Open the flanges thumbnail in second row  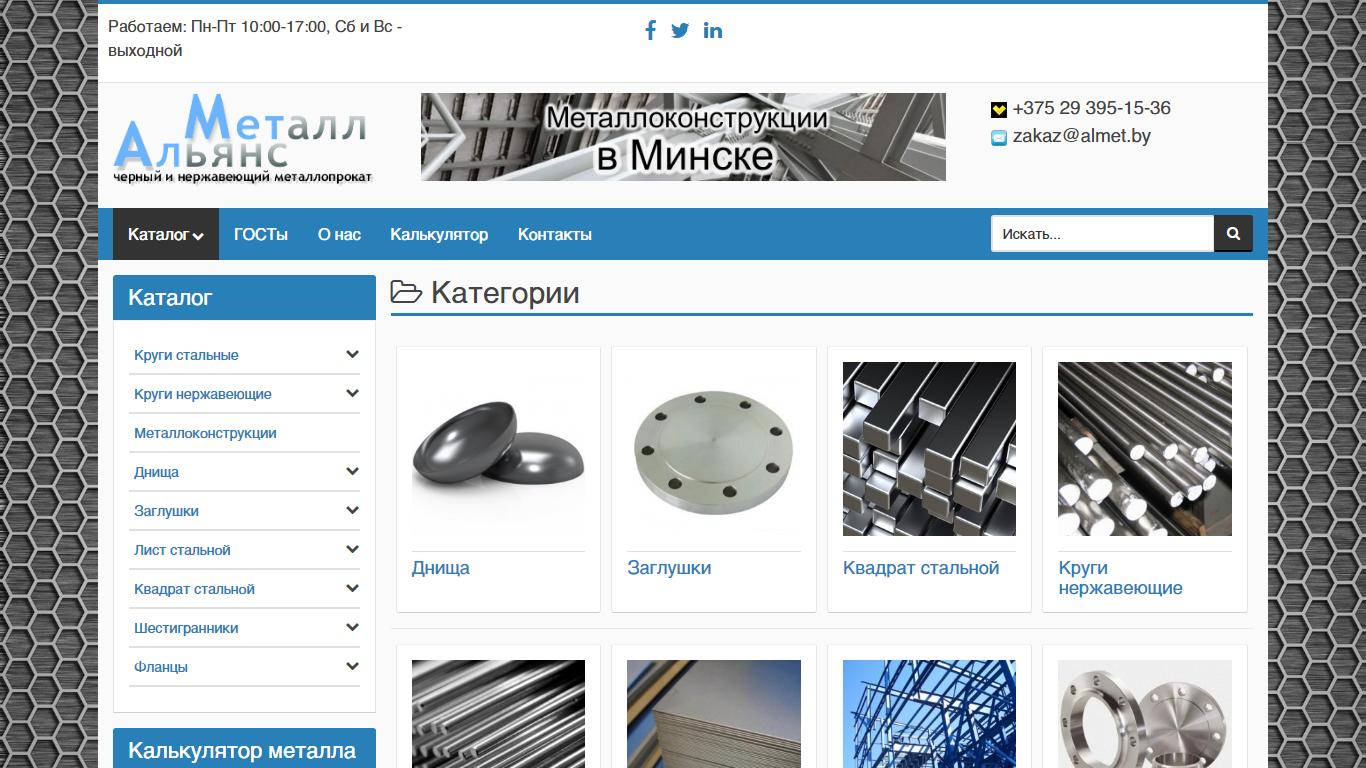1145,714
